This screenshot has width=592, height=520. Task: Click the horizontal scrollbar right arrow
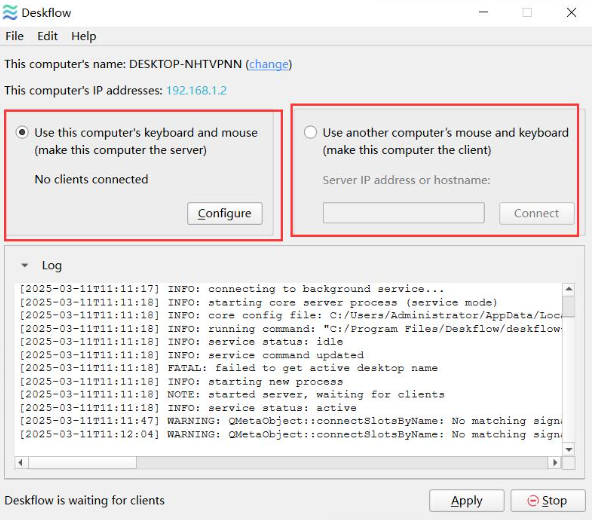(555, 463)
